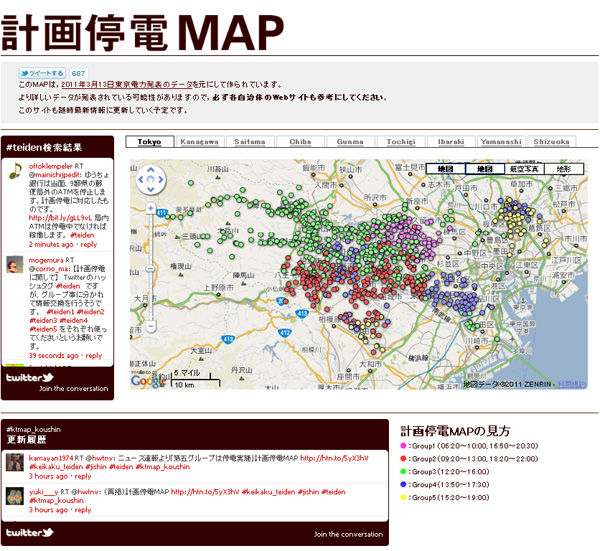Image resolution: width=600 pixels, height=551 pixels.
Task: Open http://htn.to/5yX3hV link in kamayan1974's tweet
Action: click(x=334, y=458)
